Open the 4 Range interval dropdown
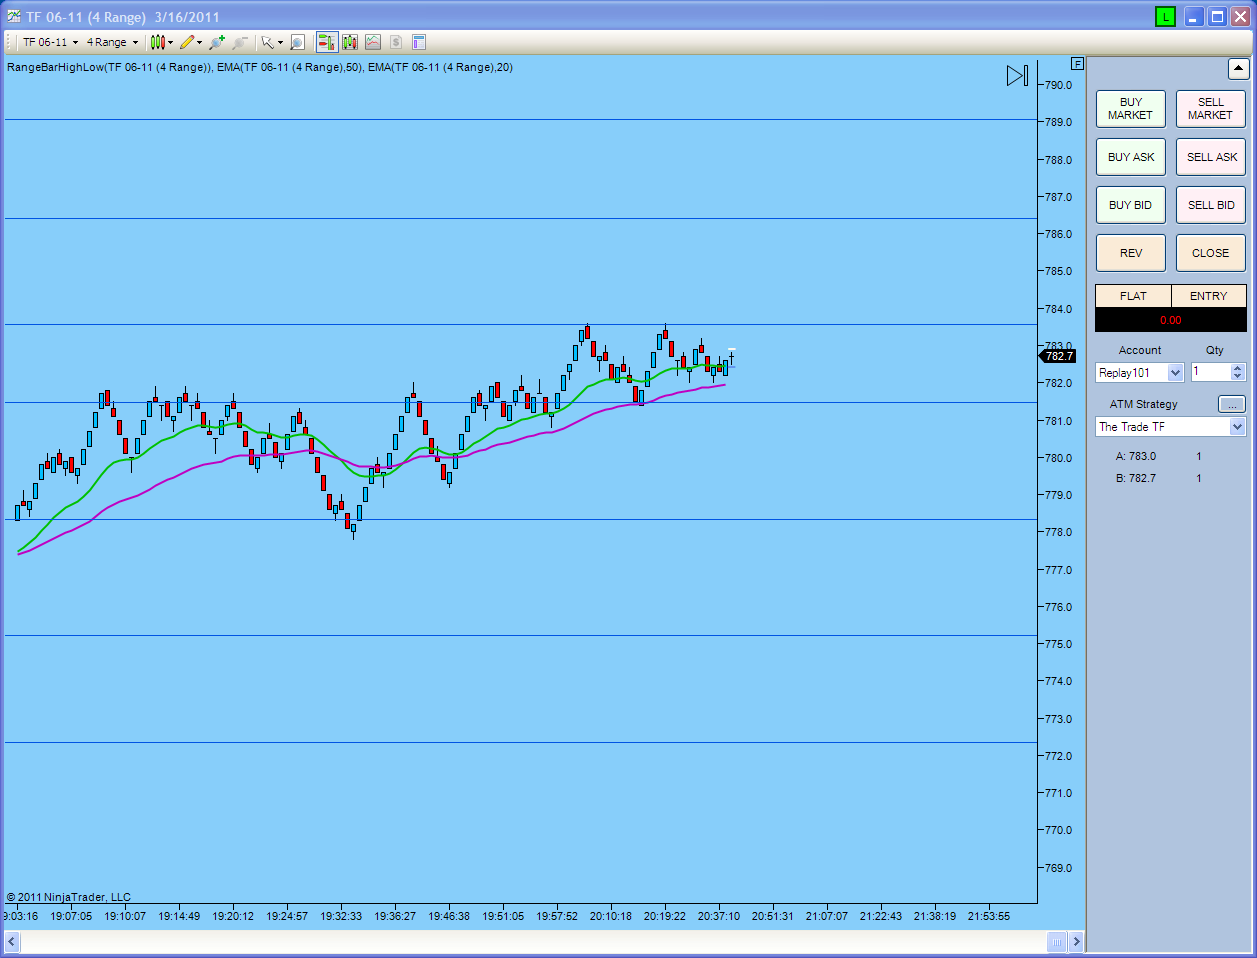The height and width of the screenshot is (958, 1257). (112, 42)
